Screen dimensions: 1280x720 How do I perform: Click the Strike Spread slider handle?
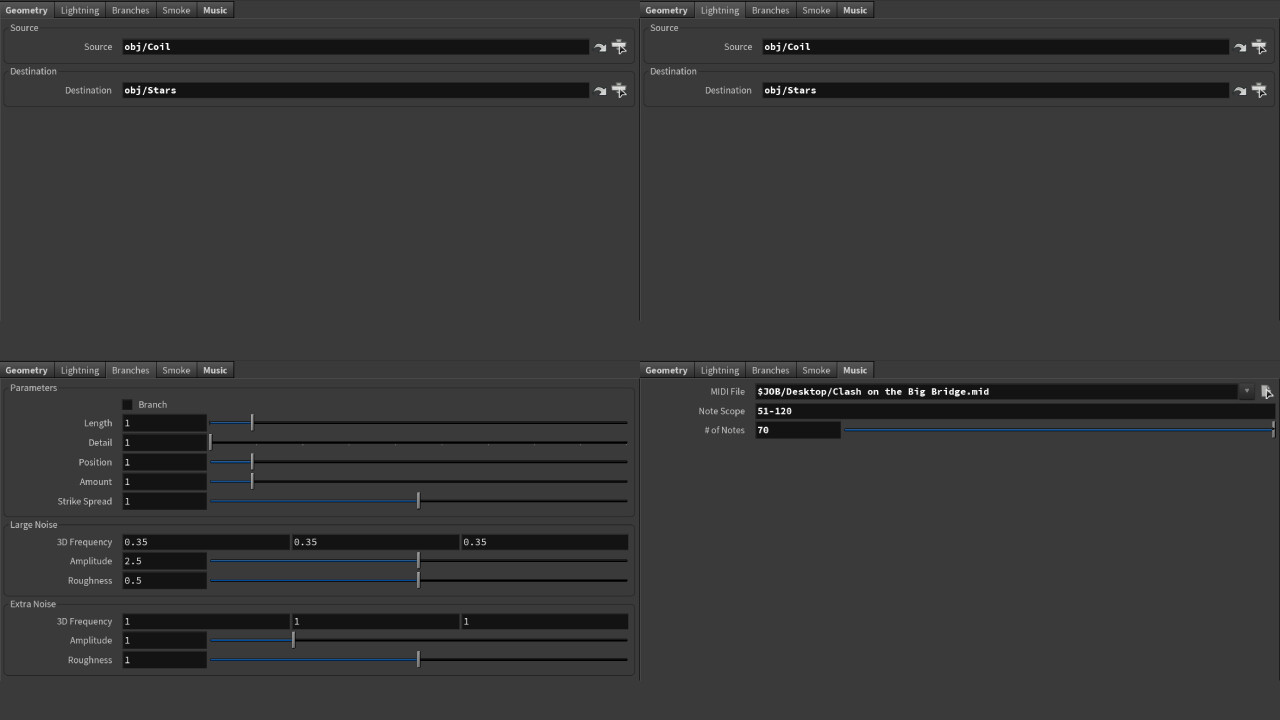[418, 501]
